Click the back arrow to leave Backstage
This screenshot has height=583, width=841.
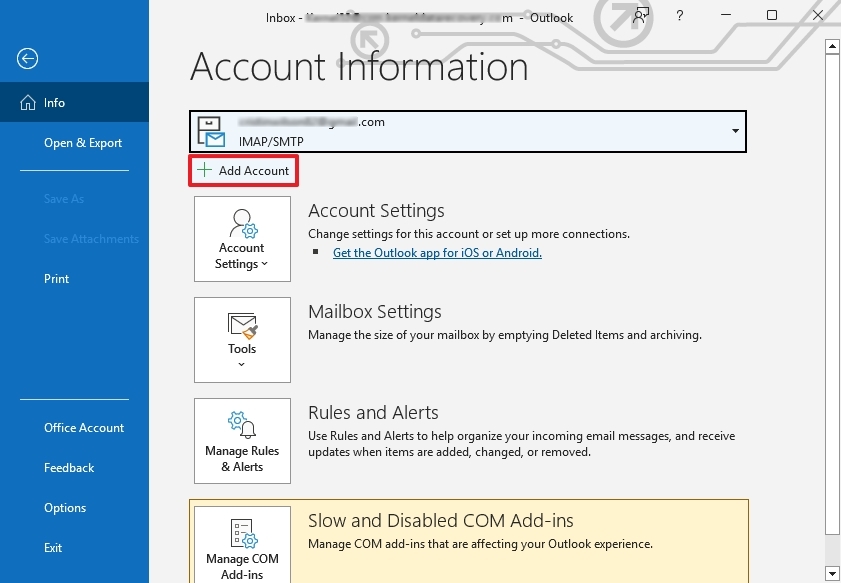tap(27, 58)
